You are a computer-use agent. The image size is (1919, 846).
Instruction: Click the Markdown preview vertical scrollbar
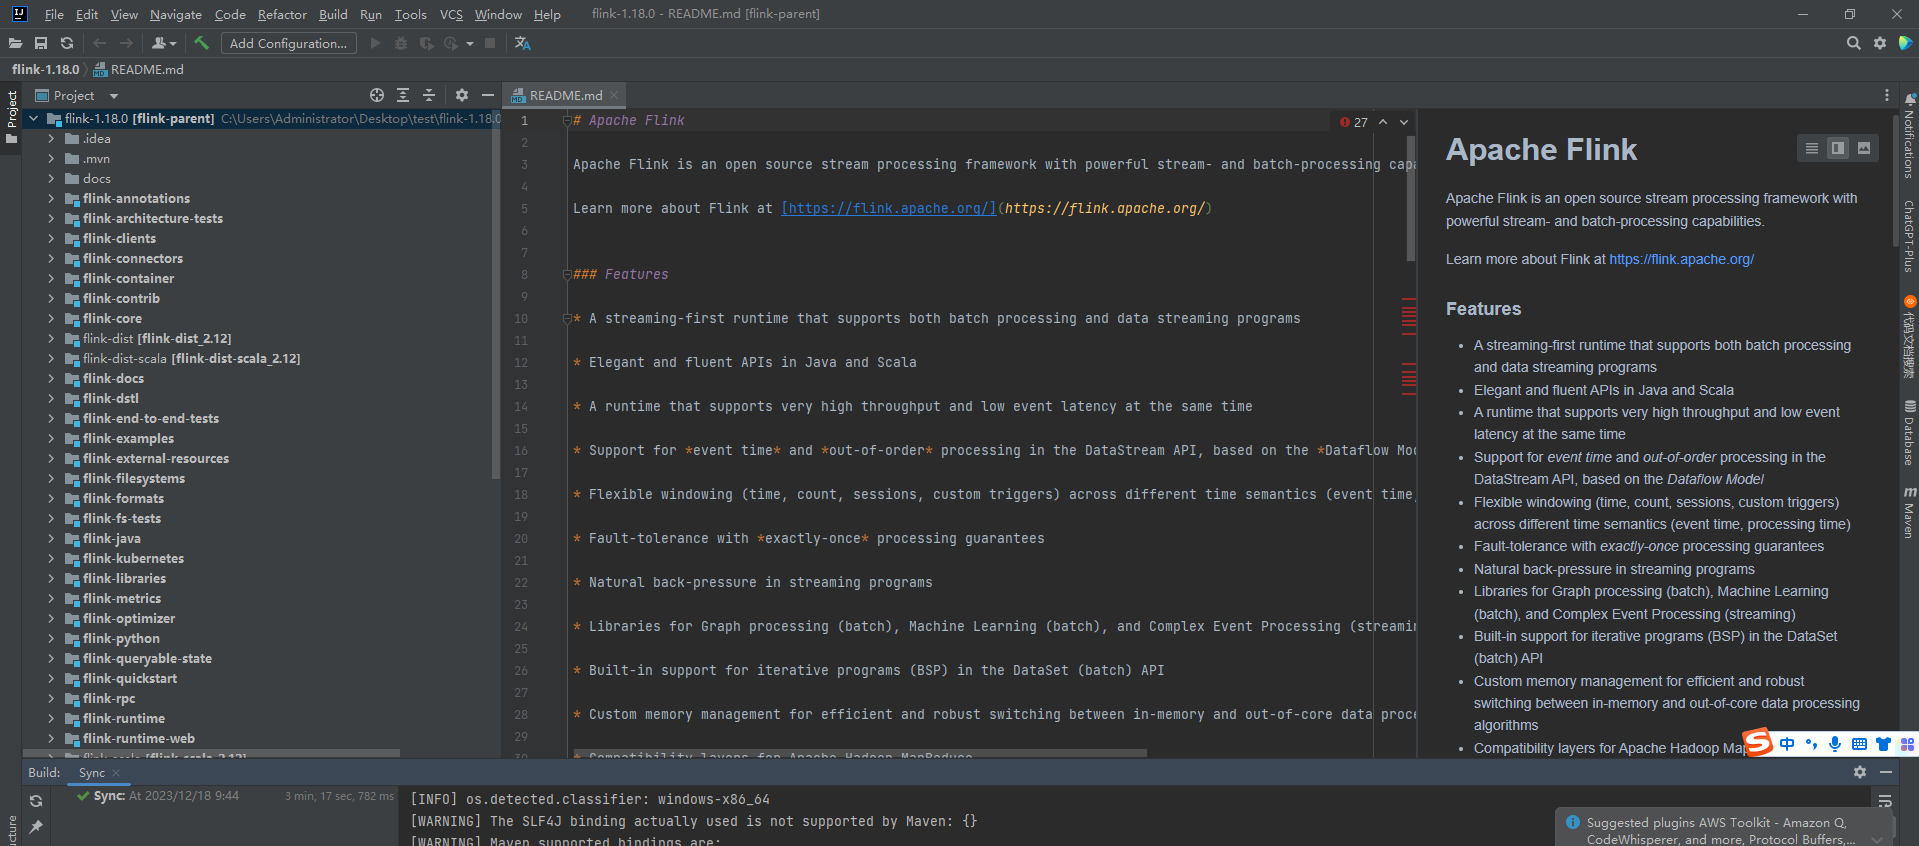click(1895, 180)
